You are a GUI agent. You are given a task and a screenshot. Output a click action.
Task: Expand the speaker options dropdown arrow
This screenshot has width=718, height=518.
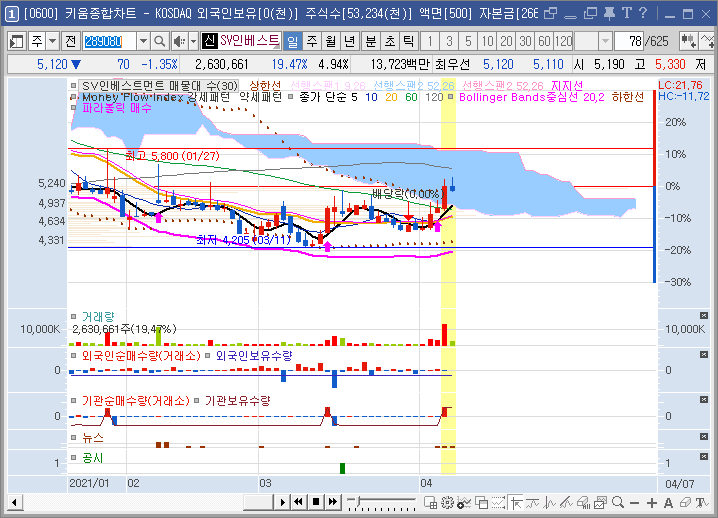click(x=194, y=42)
